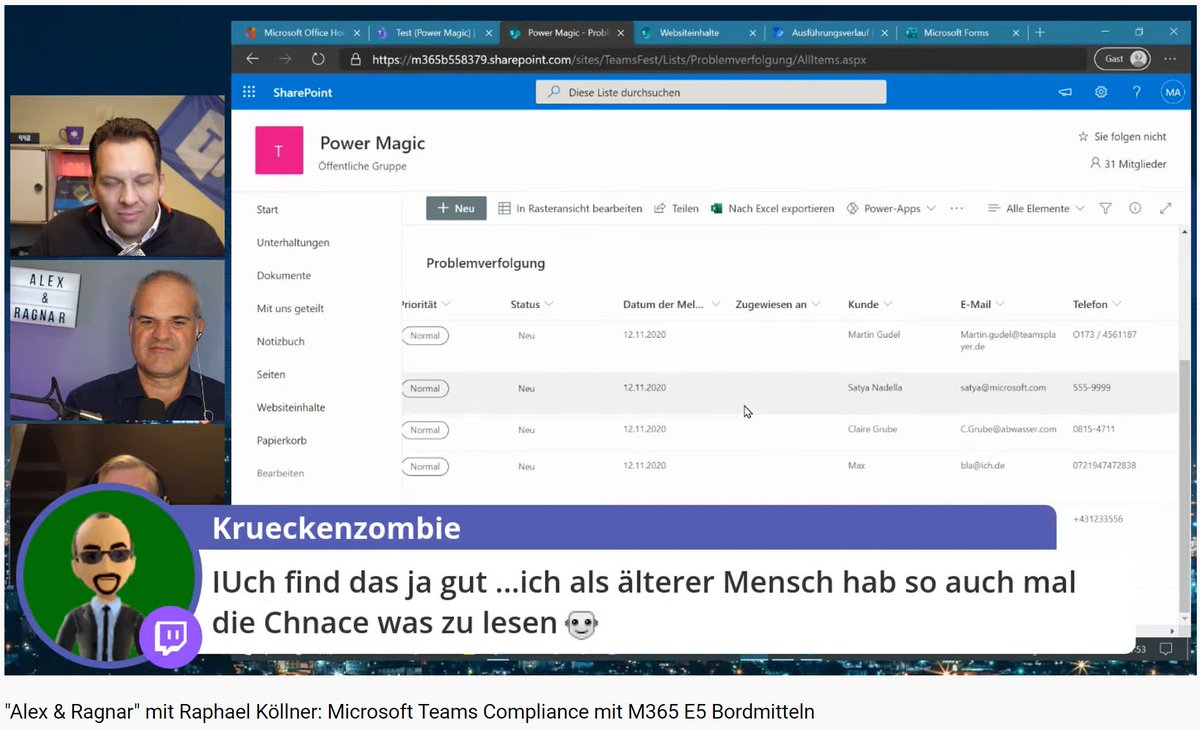Select the Martin Gudel customer cell

tap(875, 334)
